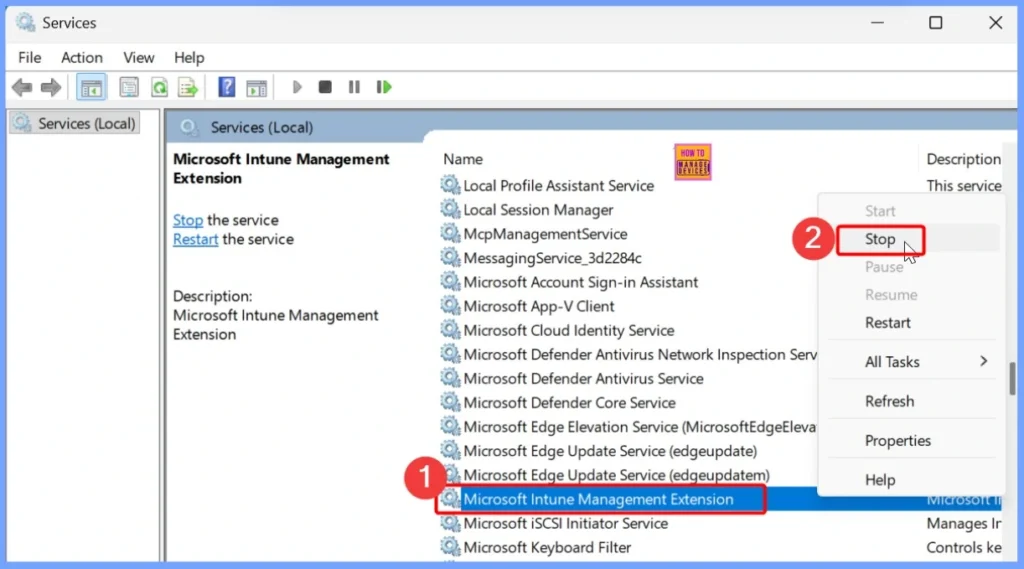
Task: Open the Action menu
Action: (x=81, y=58)
